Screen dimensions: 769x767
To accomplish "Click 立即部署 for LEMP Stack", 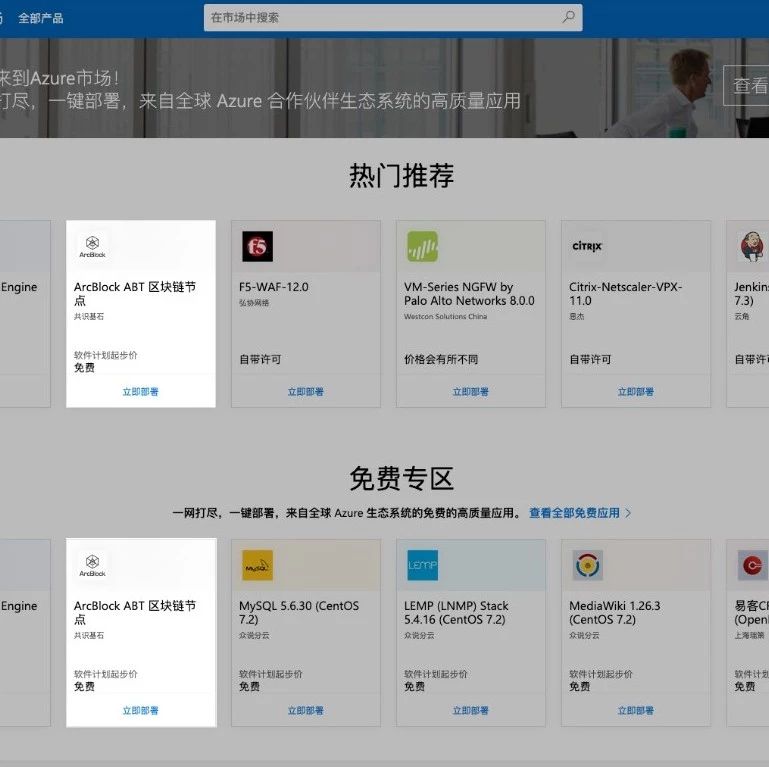I will (x=470, y=711).
